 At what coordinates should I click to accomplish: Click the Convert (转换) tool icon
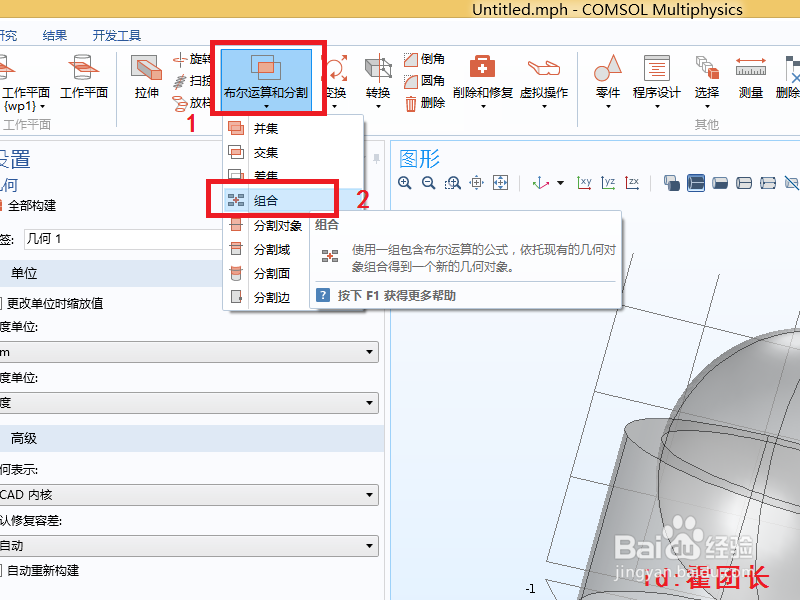coord(378,79)
